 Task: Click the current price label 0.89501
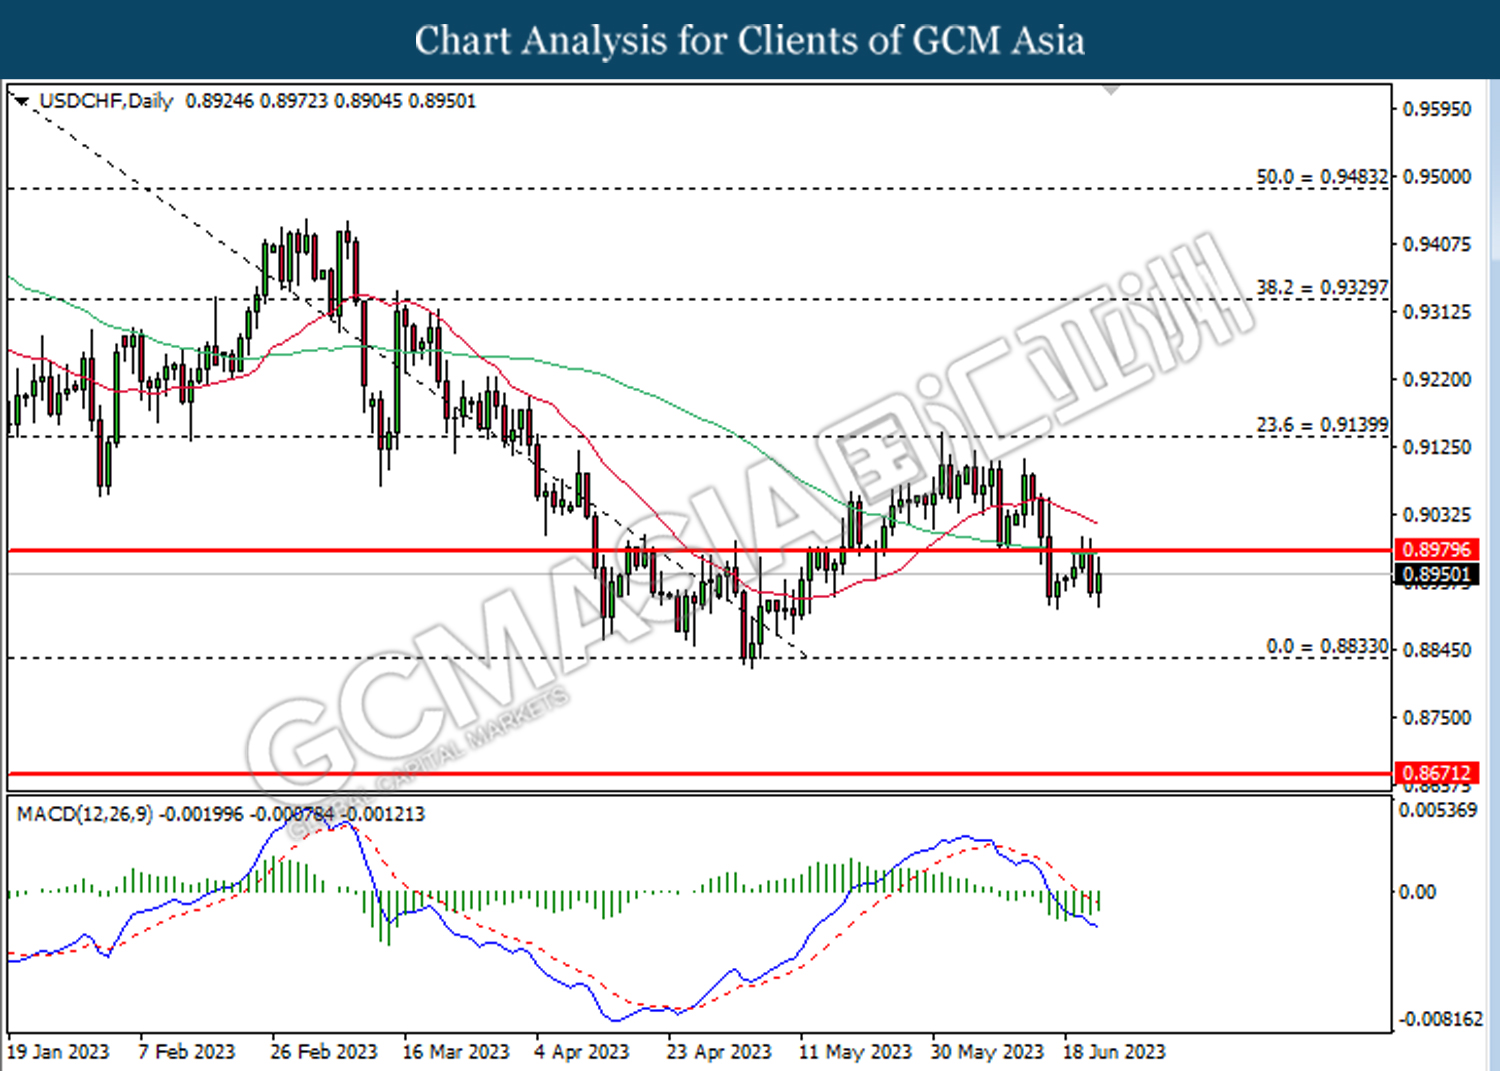(1436, 574)
